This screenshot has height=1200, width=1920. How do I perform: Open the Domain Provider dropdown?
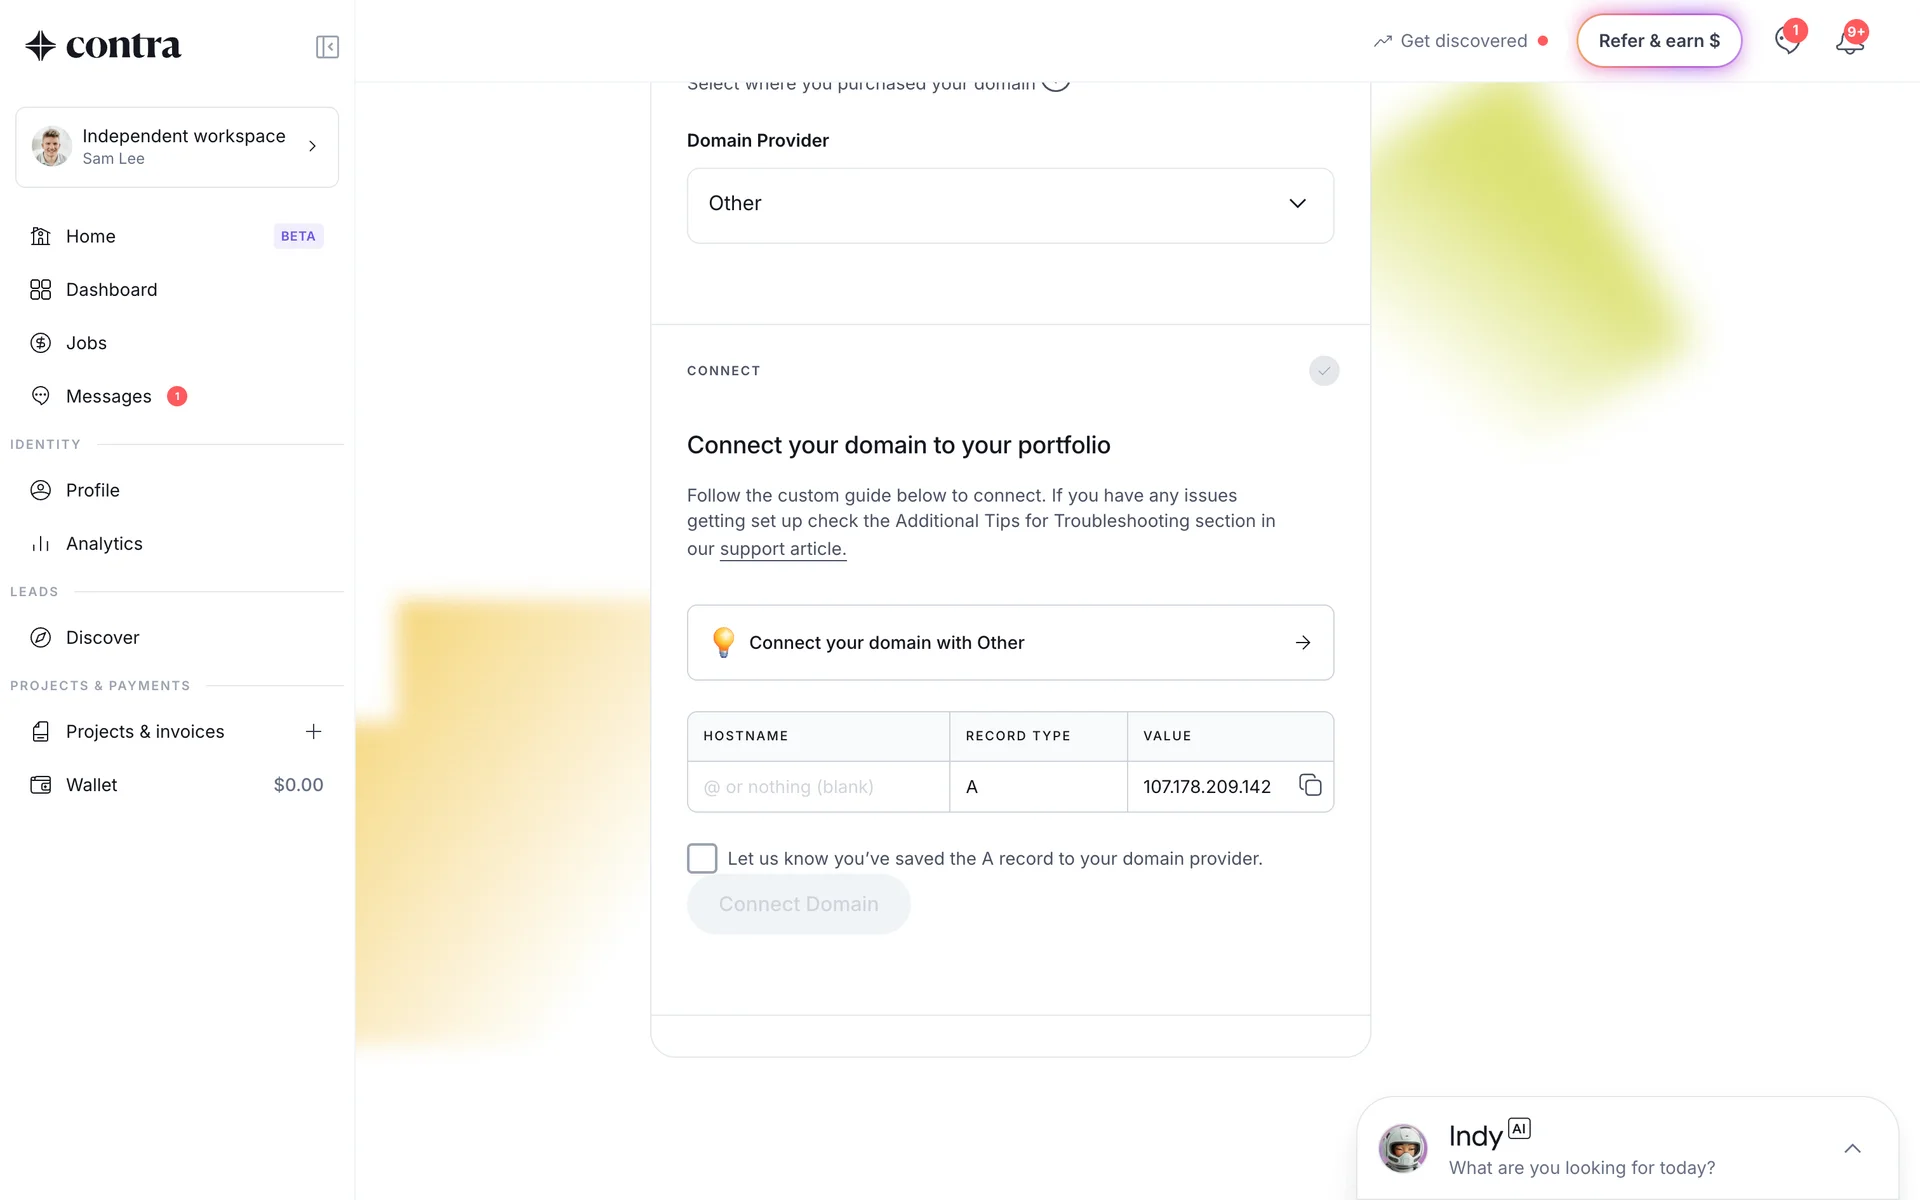(x=1010, y=204)
